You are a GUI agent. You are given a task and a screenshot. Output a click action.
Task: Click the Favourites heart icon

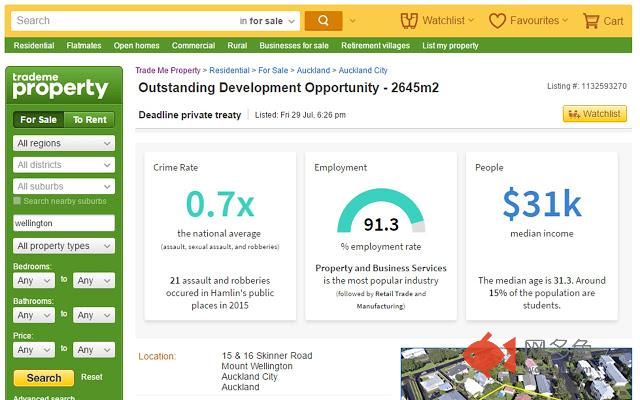click(x=497, y=20)
